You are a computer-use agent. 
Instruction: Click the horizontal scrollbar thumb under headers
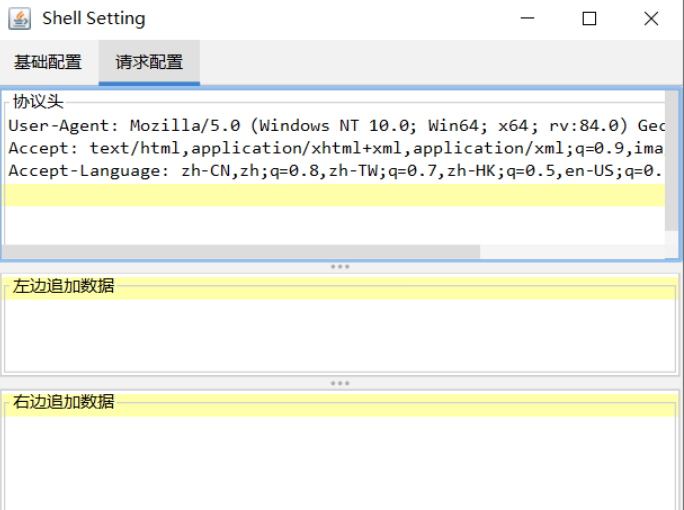point(240,252)
